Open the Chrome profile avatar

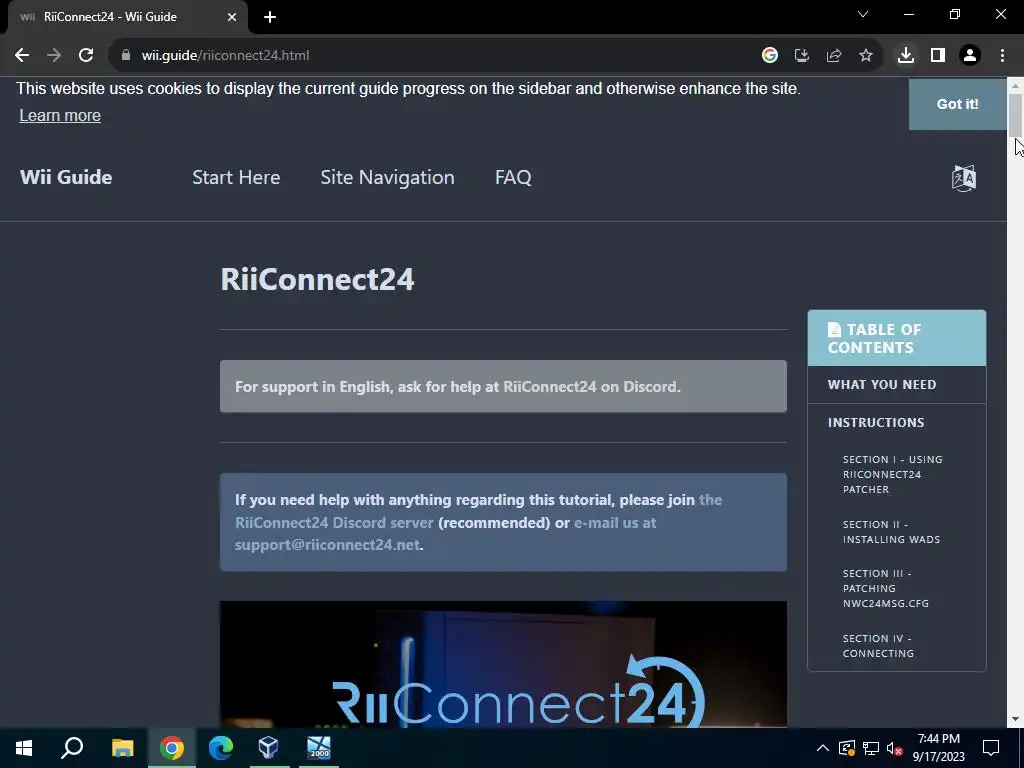click(x=970, y=56)
